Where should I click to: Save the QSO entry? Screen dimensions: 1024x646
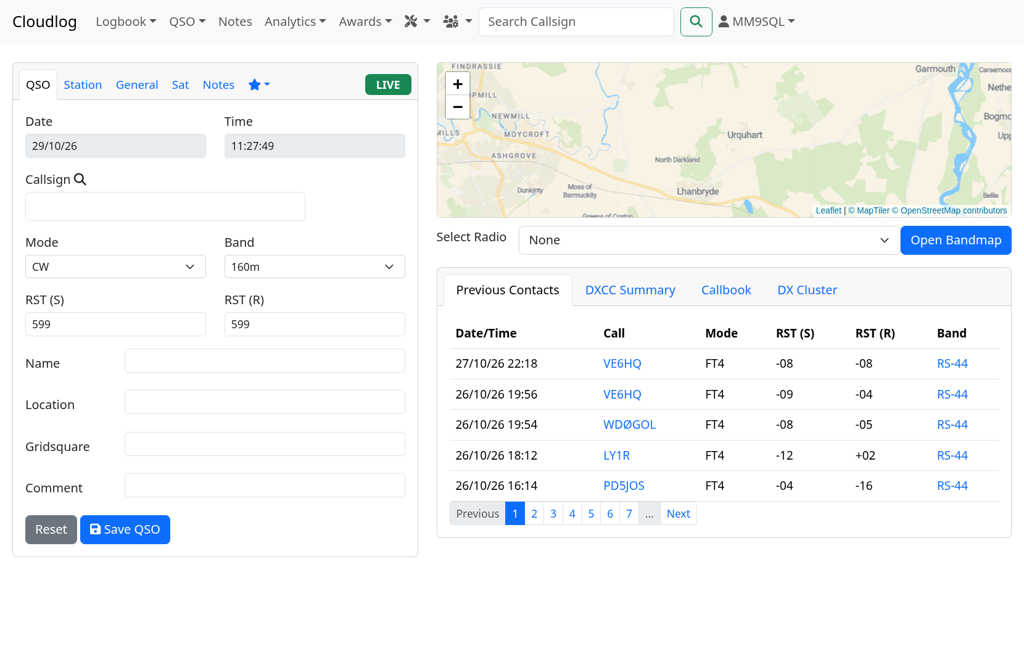(x=125, y=530)
